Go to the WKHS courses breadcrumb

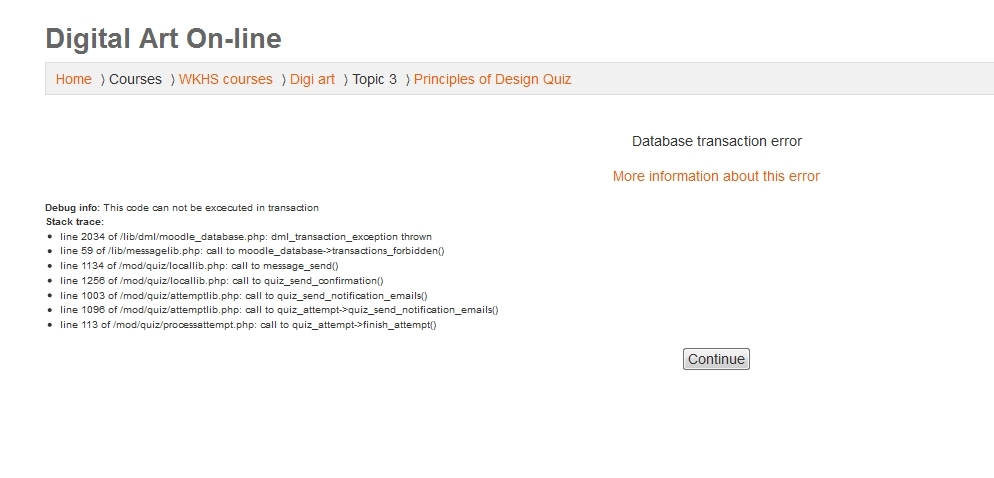coord(226,79)
